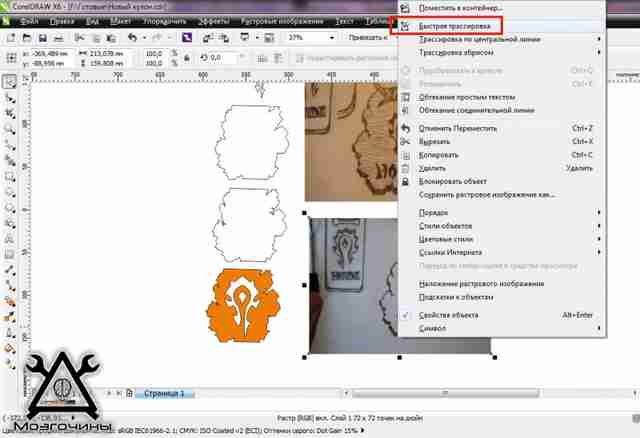Click the Cut scissors toolbar icon
Viewport: 640px width, 438px height.
tap(79, 38)
